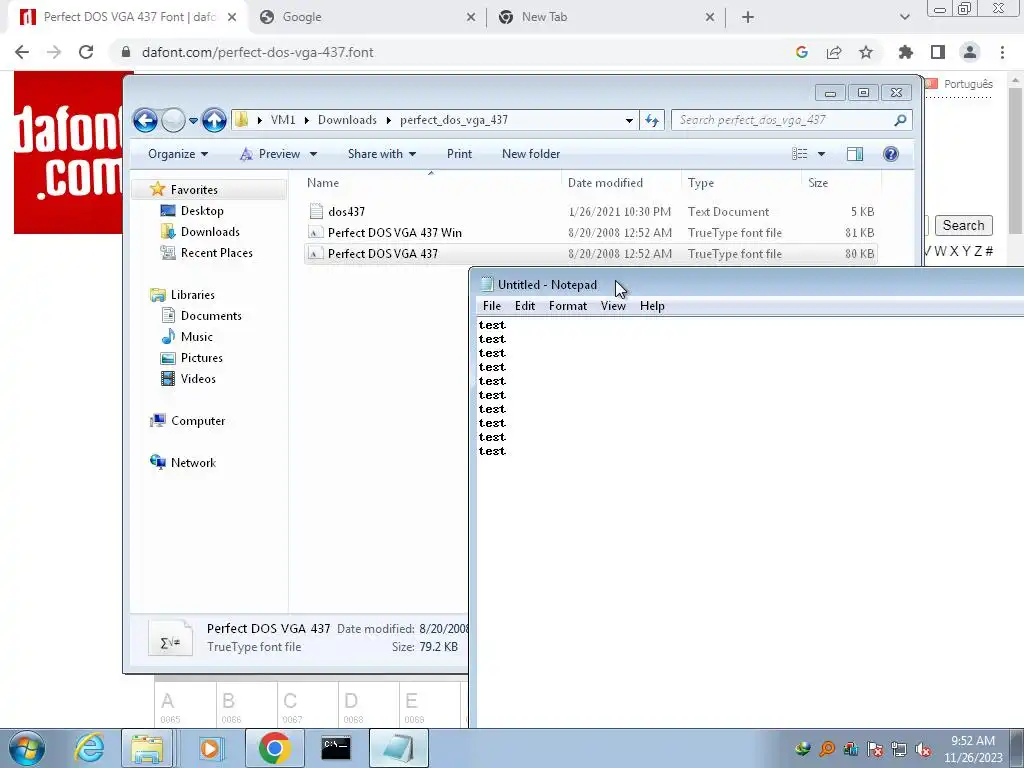Open the view options dropdown arrow

click(822, 154)
